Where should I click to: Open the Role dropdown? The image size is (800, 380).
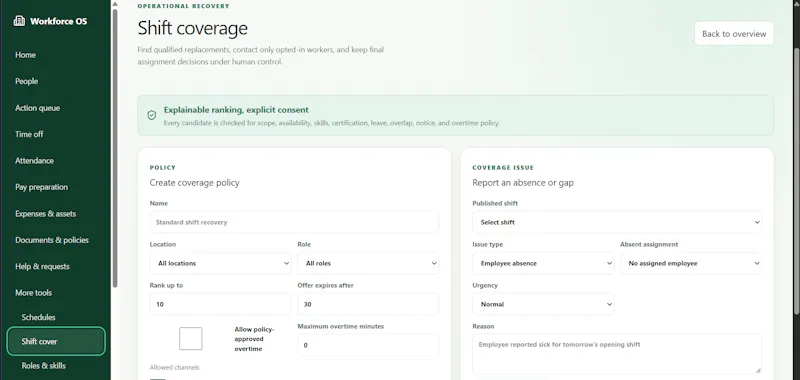pos(368,263)
